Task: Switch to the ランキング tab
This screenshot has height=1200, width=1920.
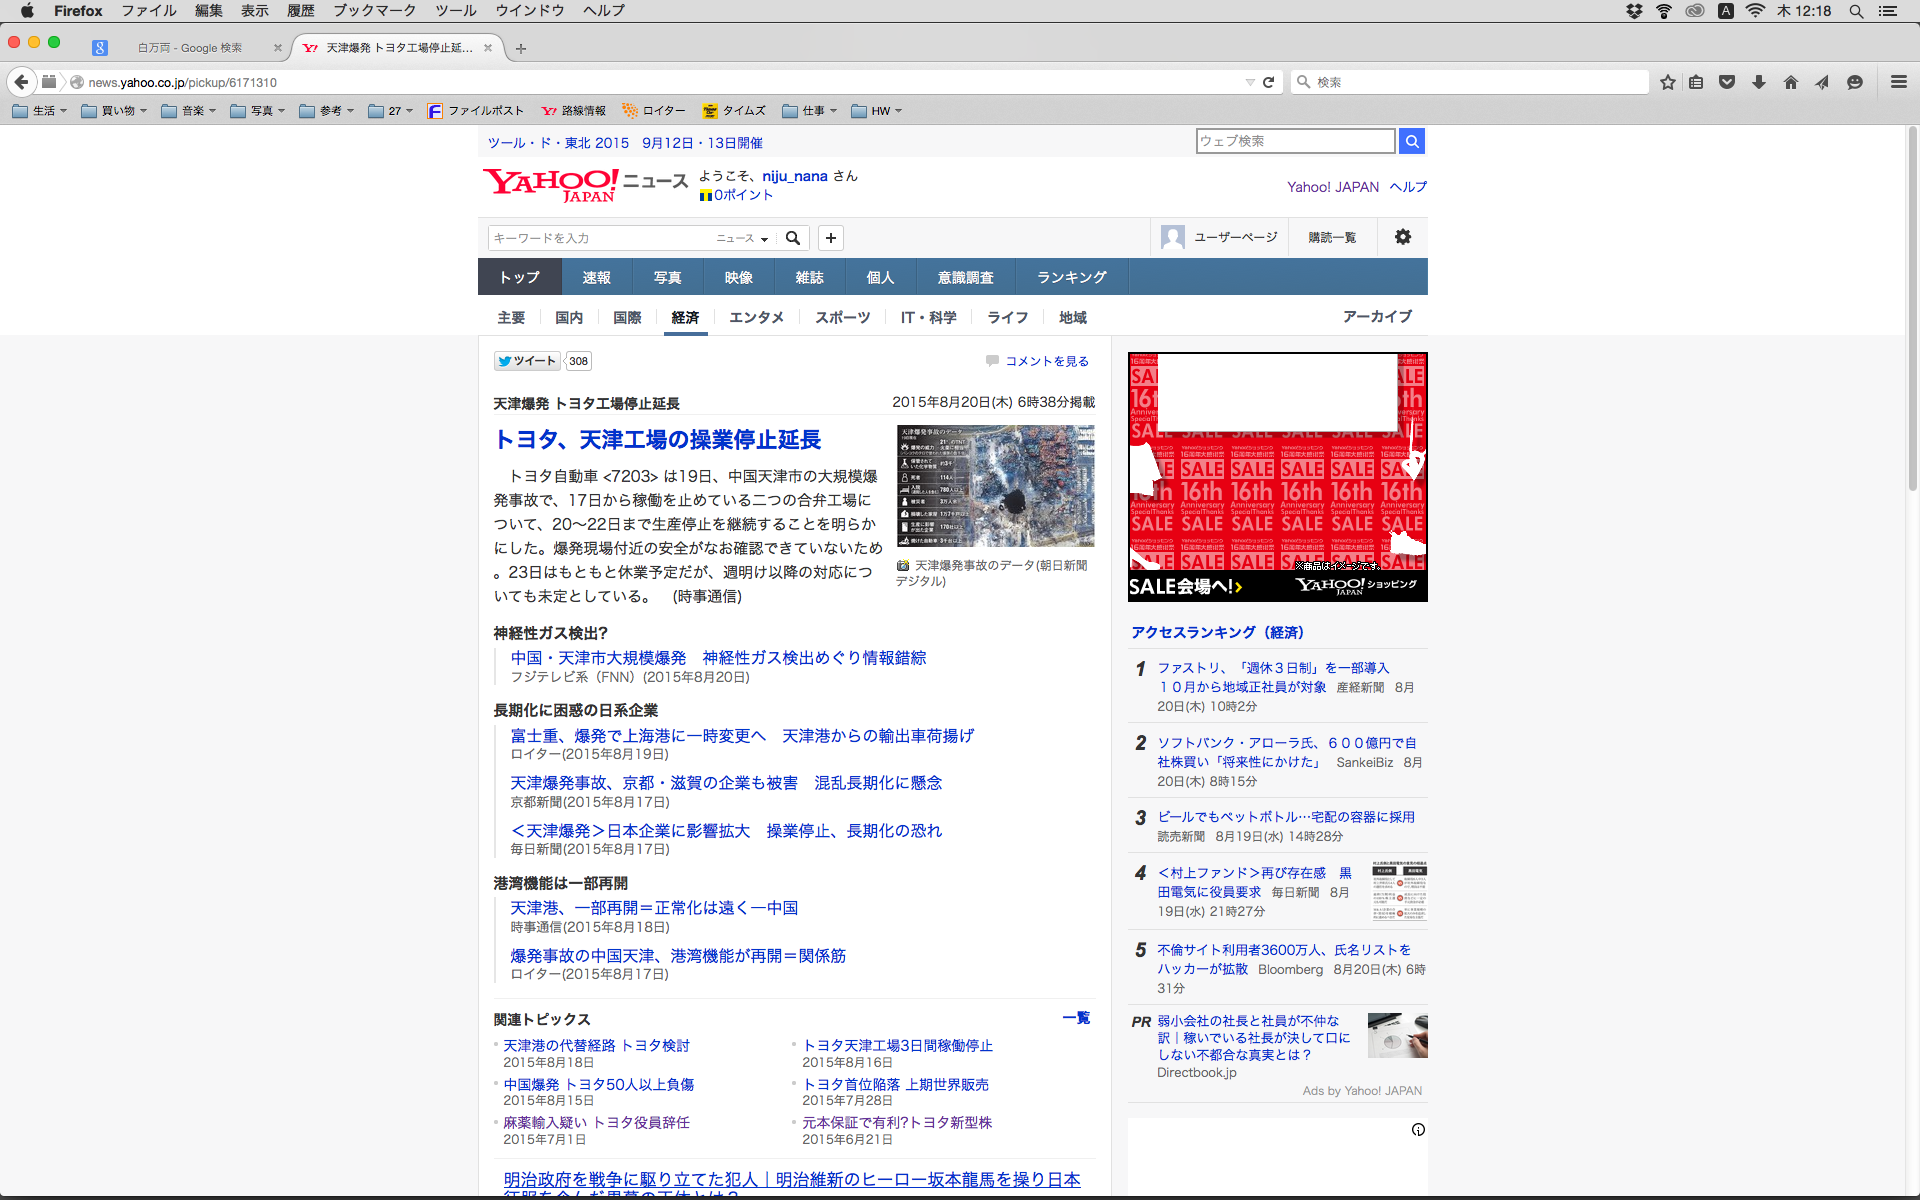Action: click(x=1071, y=277)
